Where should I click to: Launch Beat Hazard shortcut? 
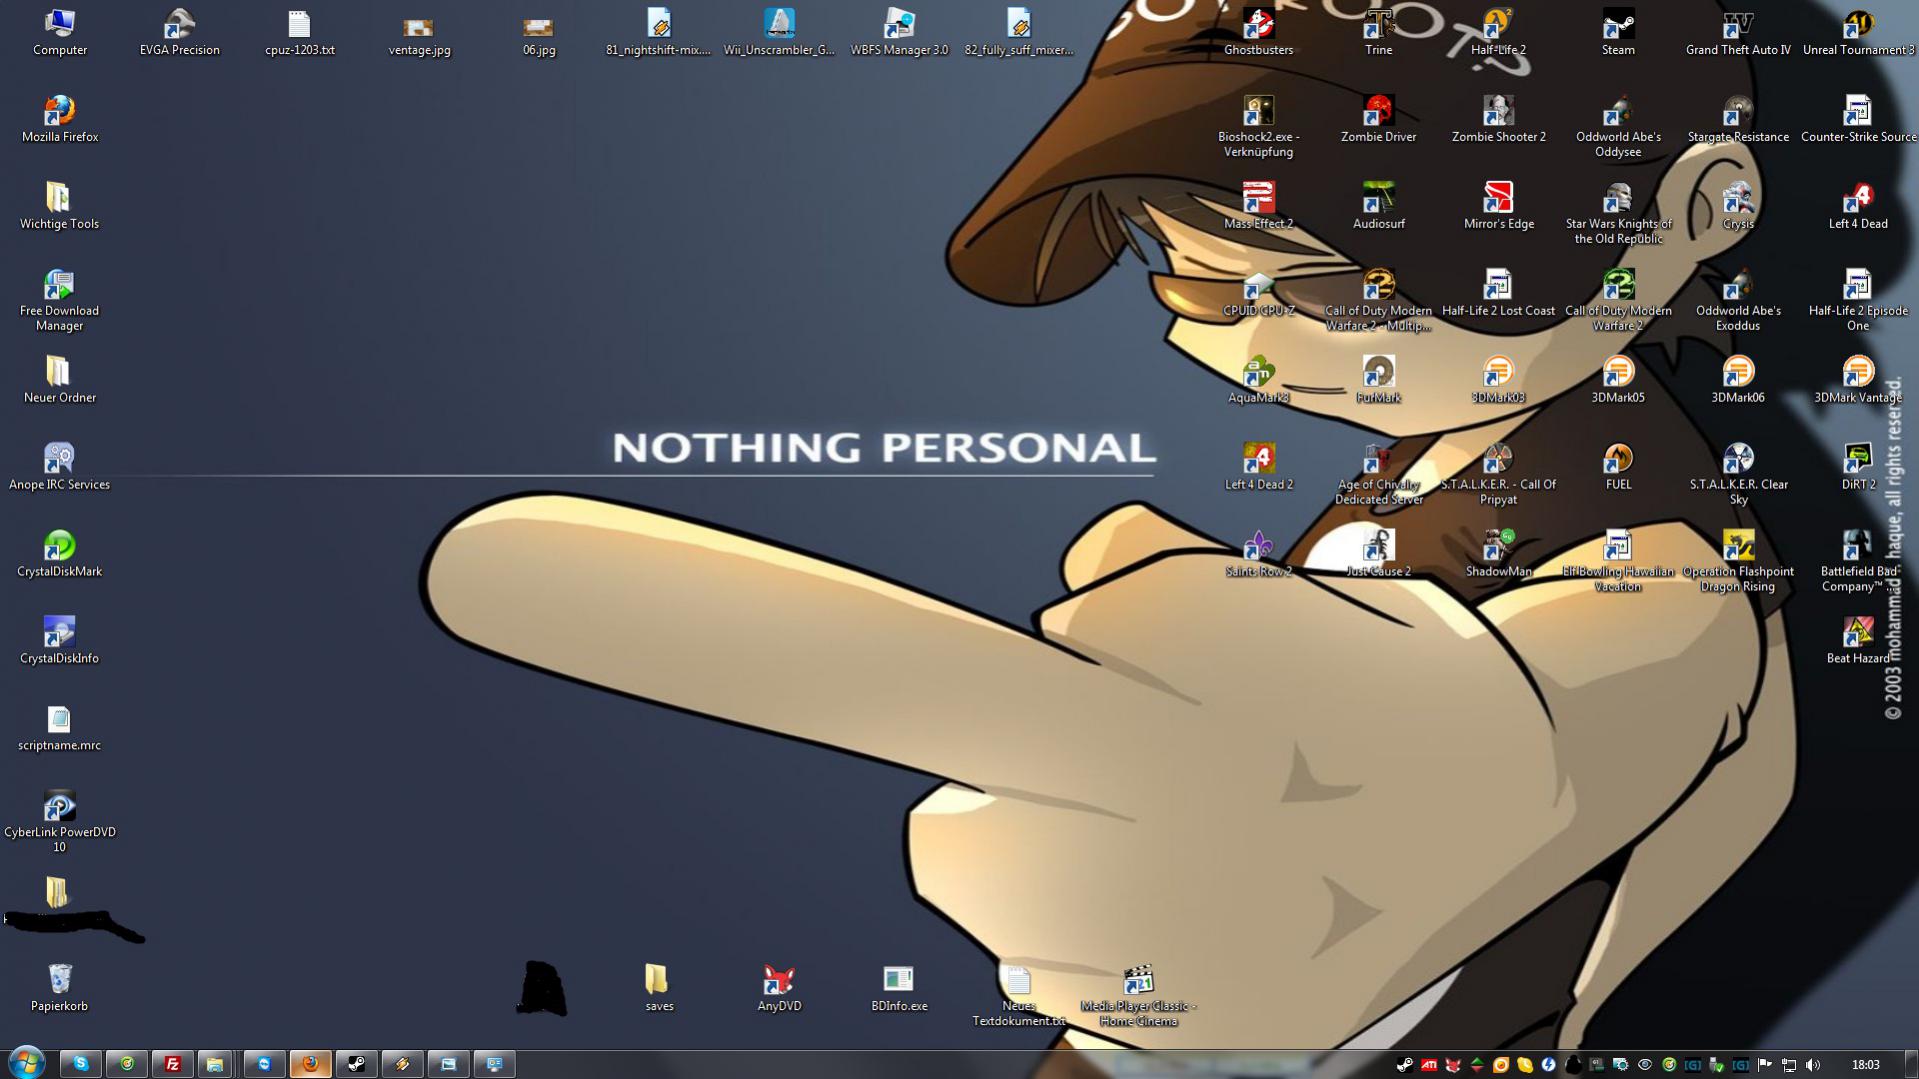tap(1858, 640)
